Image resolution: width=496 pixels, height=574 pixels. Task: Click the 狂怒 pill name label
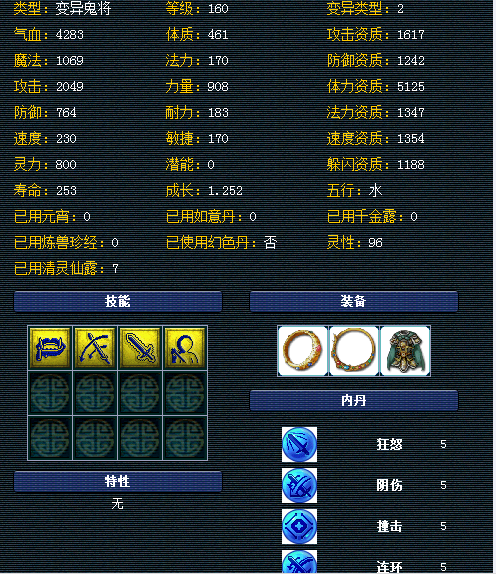point(389,444)
